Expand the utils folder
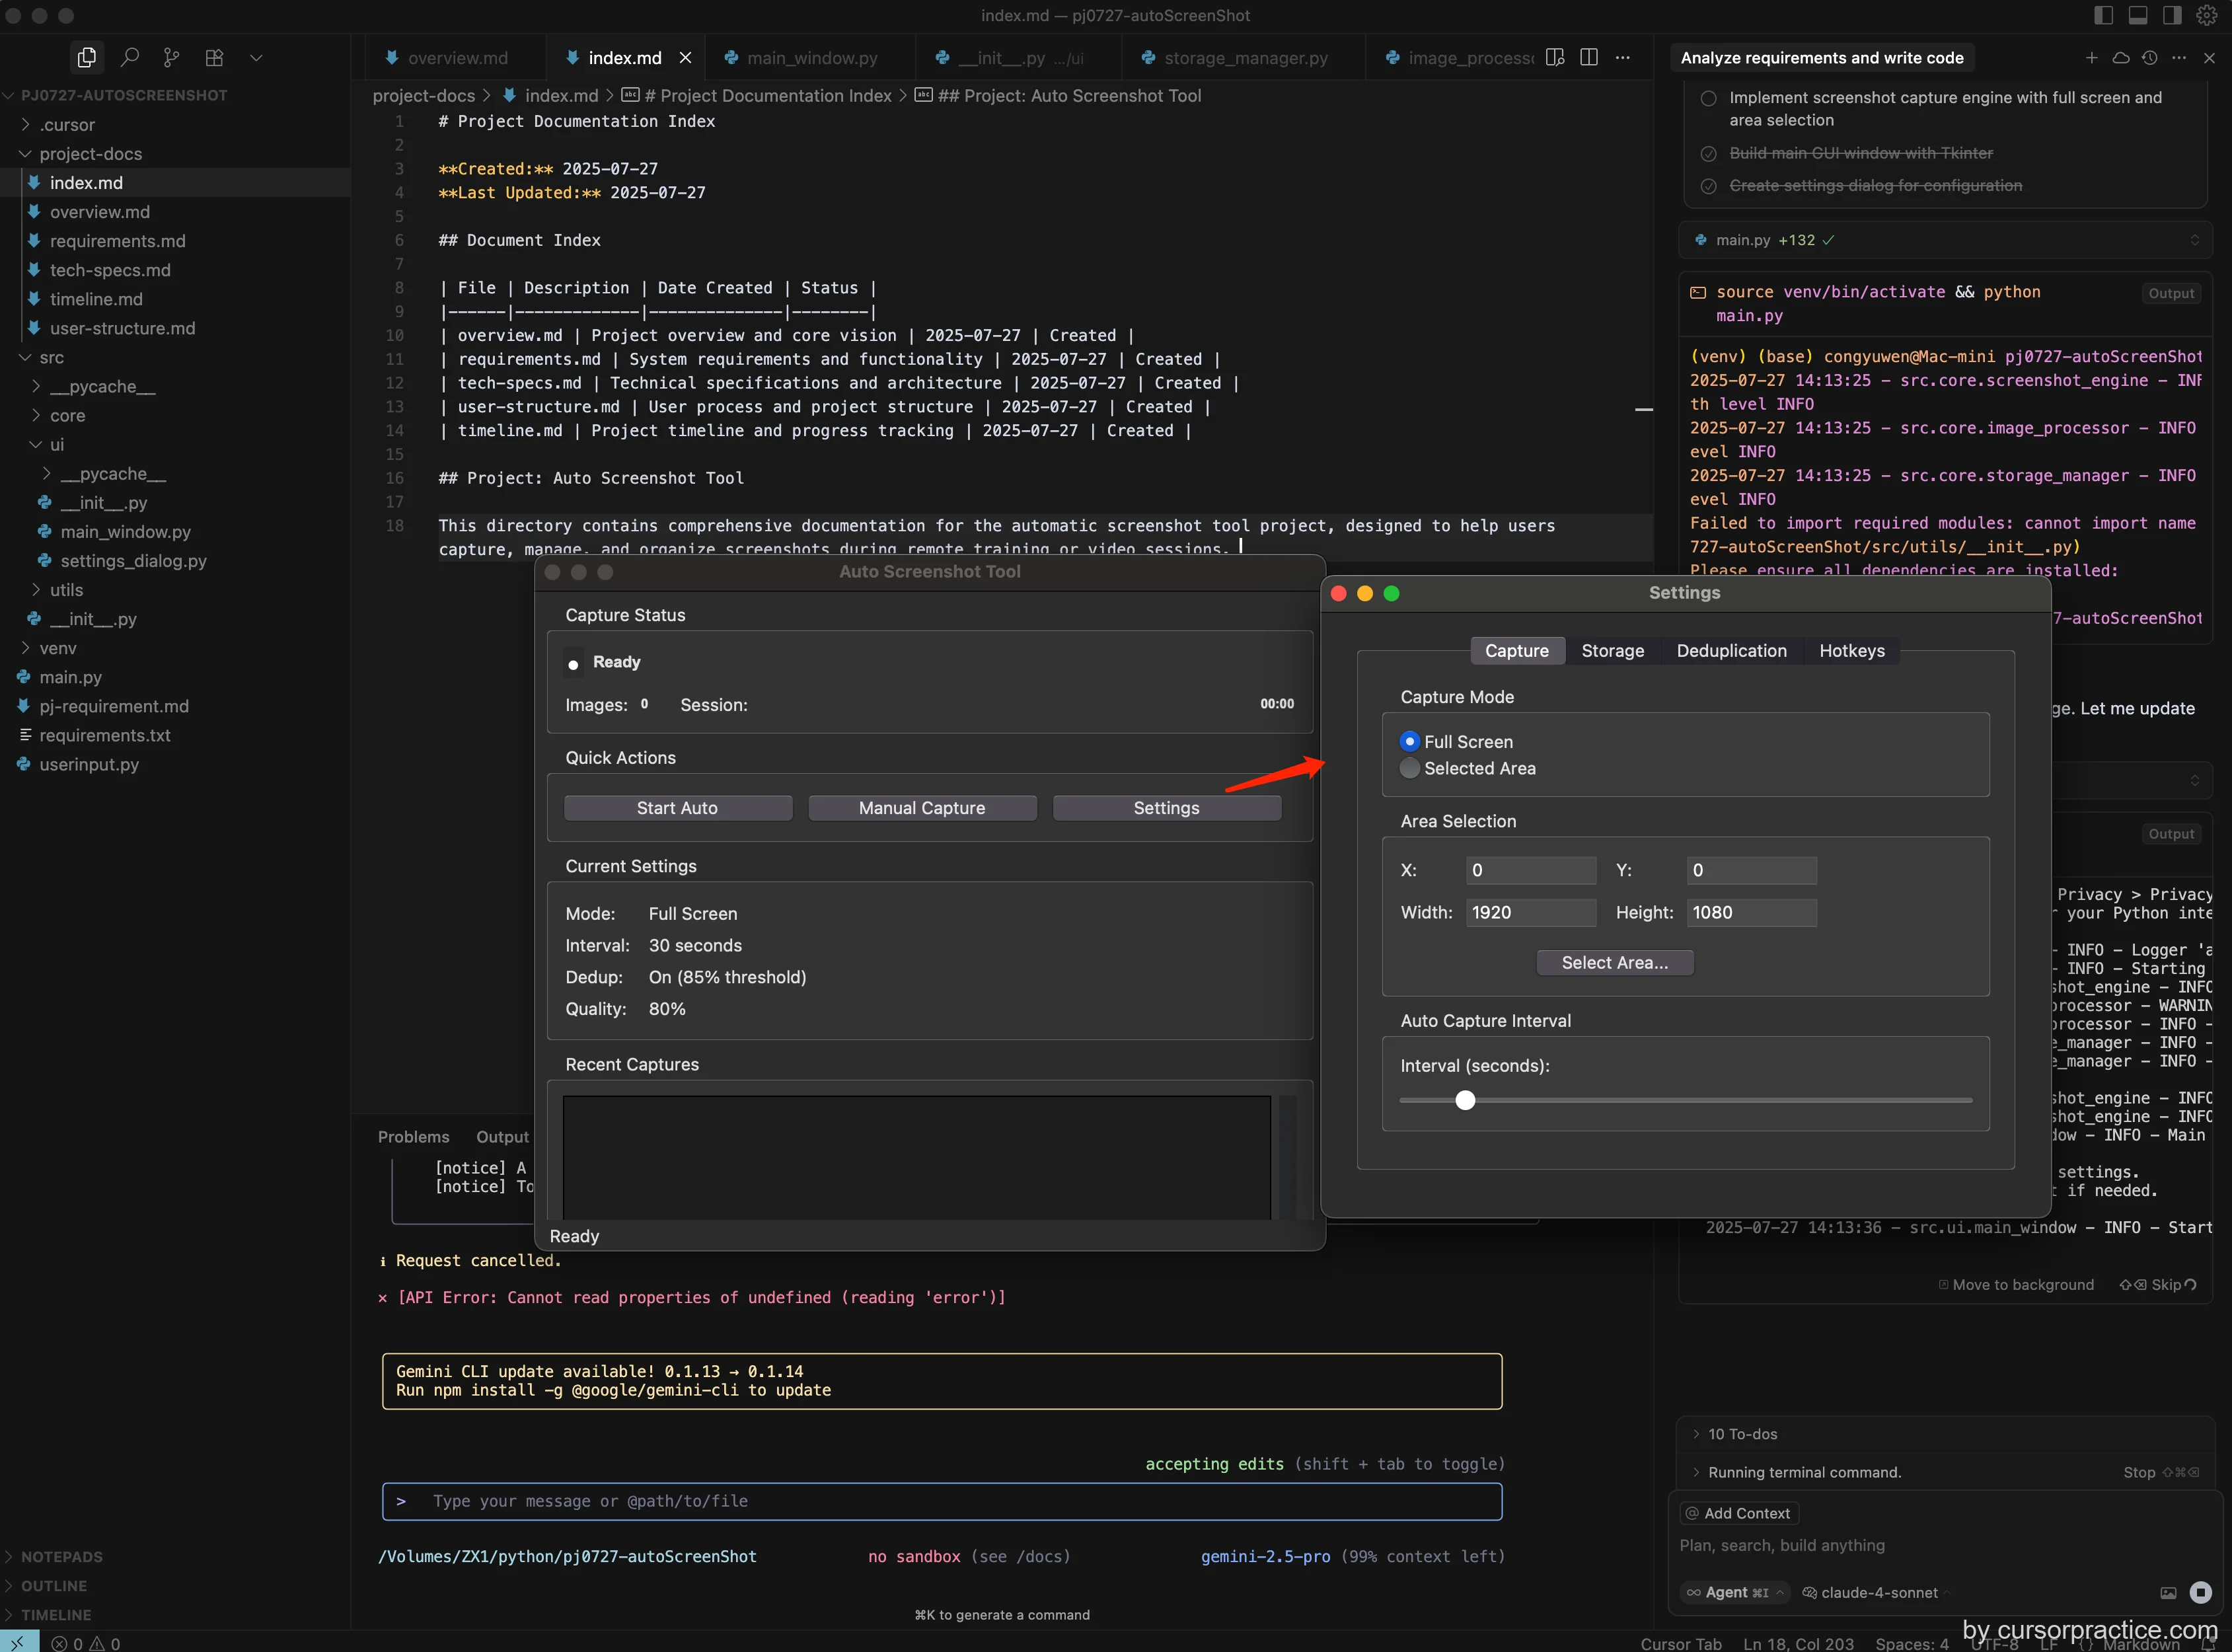Image resolution: width=2232 pixels, height=1652 pixels. (67, 589)
